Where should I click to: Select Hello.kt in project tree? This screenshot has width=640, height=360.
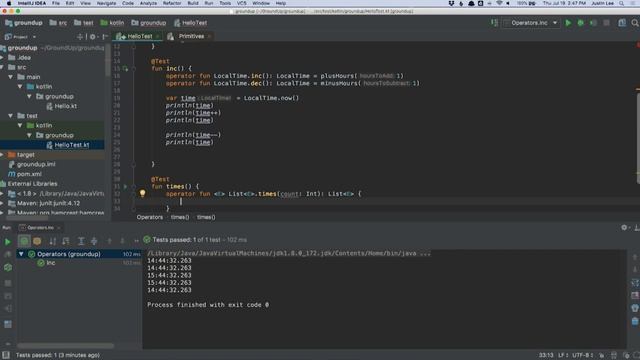point(62,106)
